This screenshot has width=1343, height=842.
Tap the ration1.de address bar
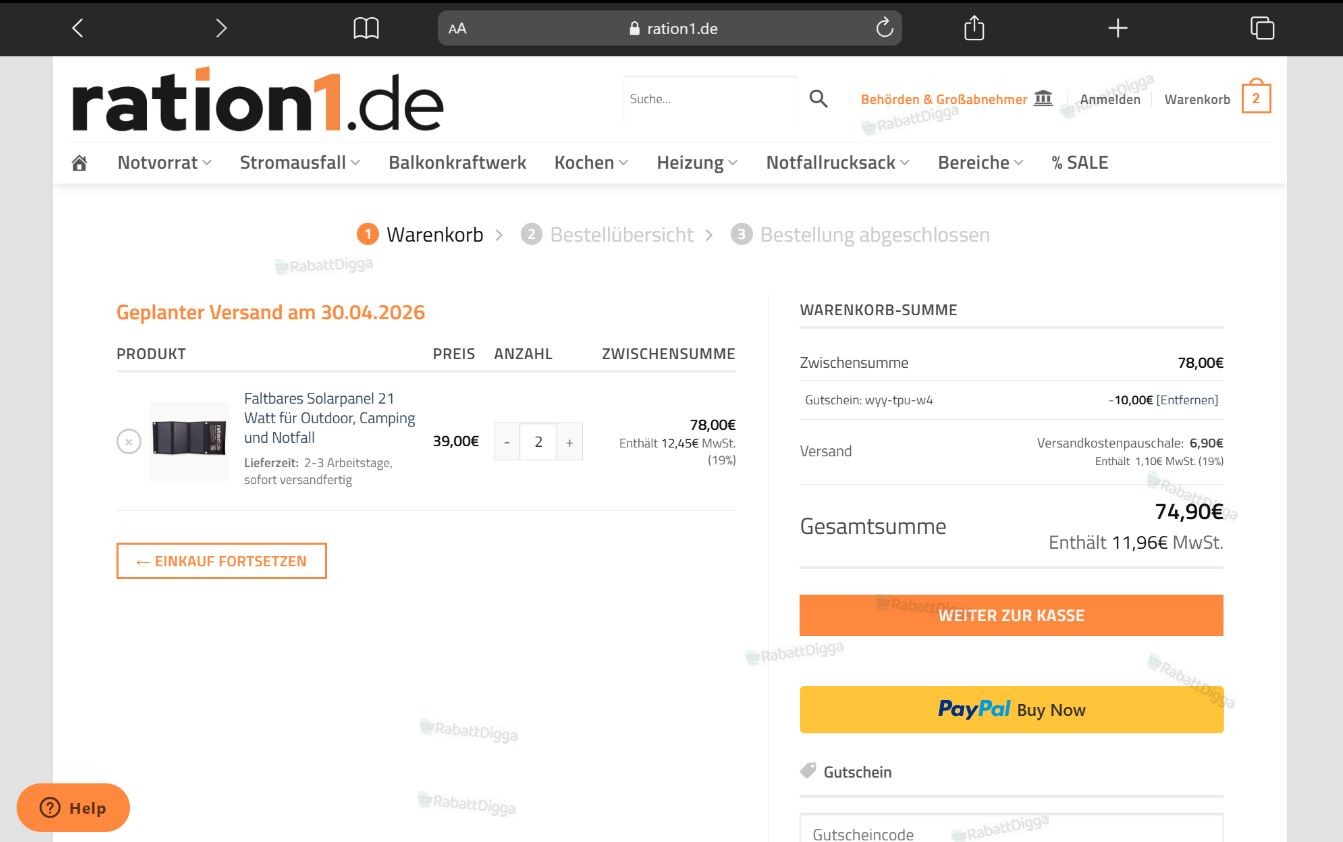pos(670,28)
